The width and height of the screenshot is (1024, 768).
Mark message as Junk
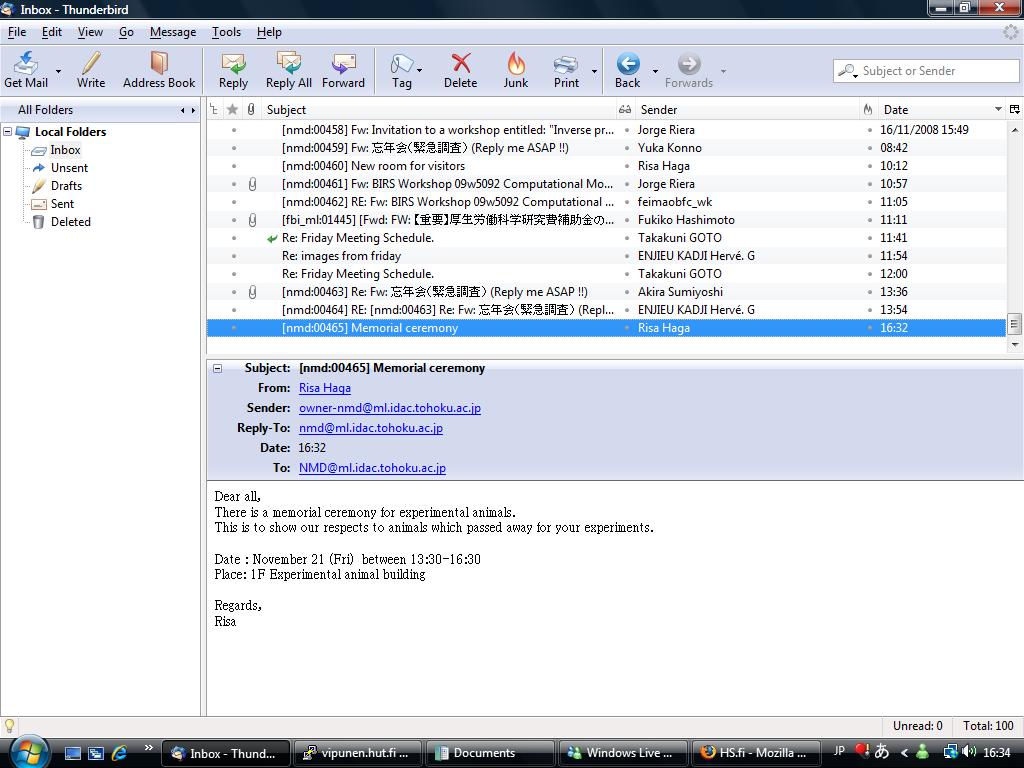click(x=516, y=70)
